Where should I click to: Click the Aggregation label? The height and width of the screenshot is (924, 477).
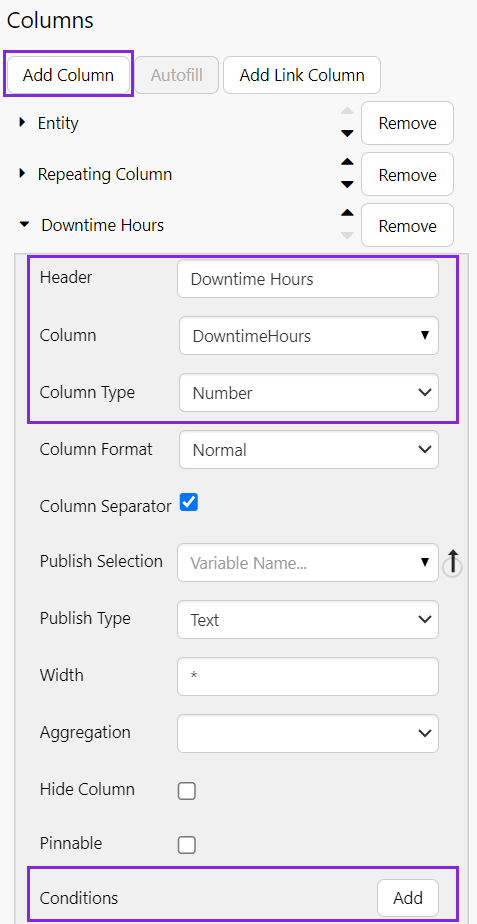tap(85, 732)
